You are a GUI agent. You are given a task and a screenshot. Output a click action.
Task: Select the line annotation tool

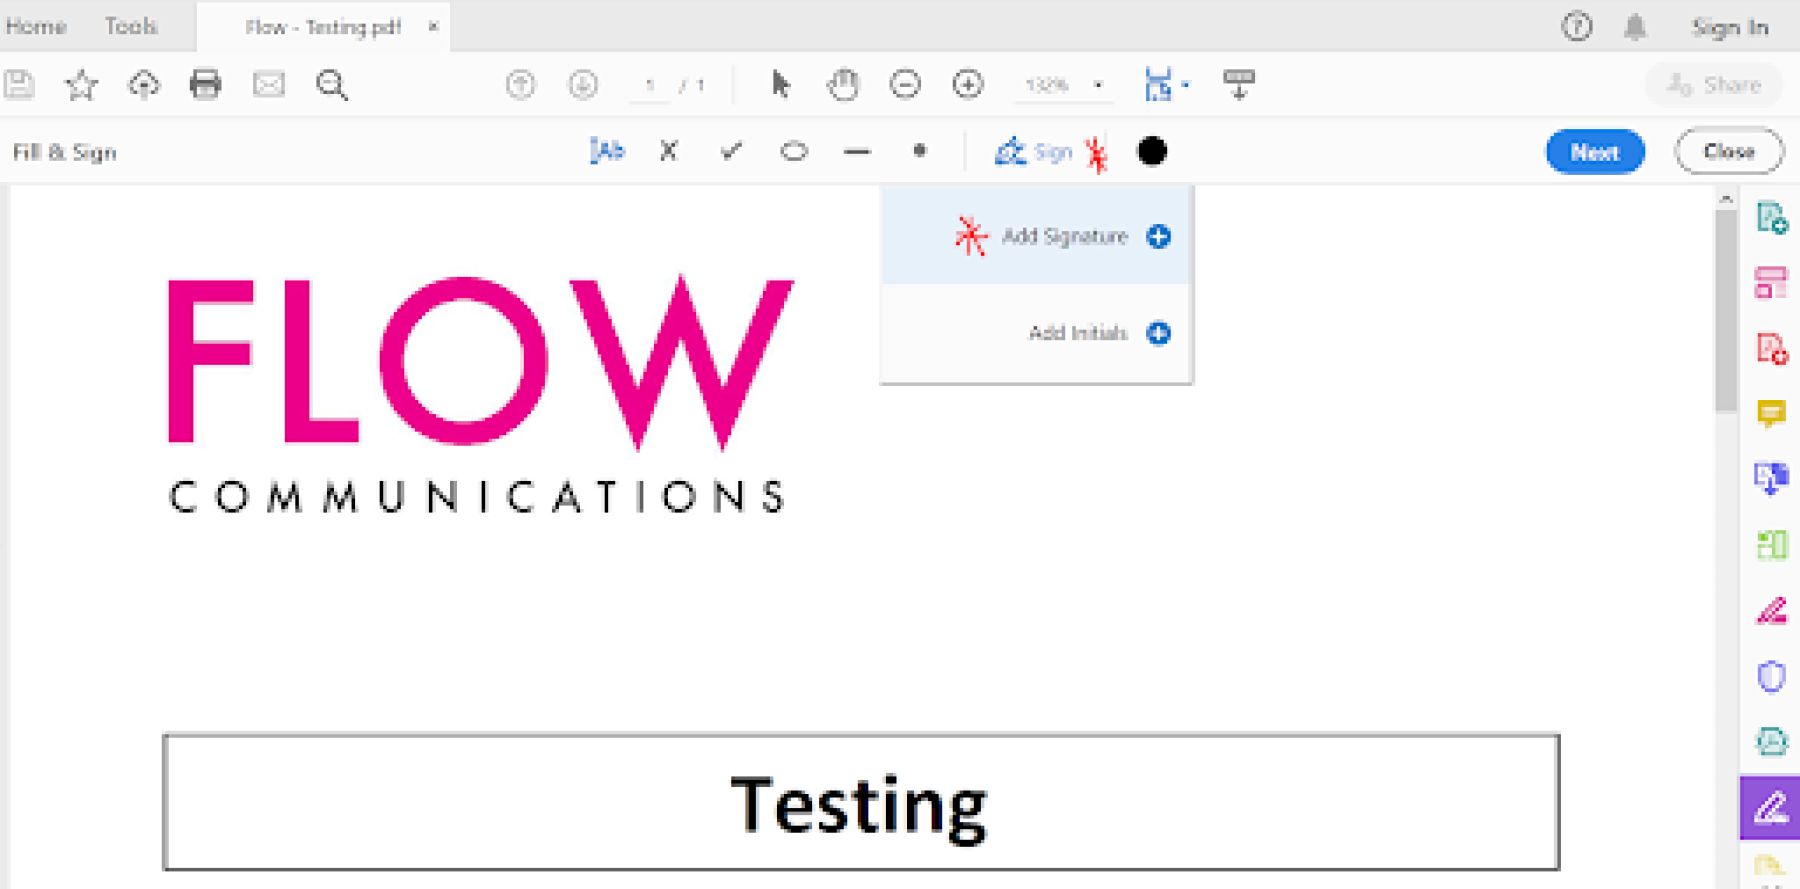[857, 153]
